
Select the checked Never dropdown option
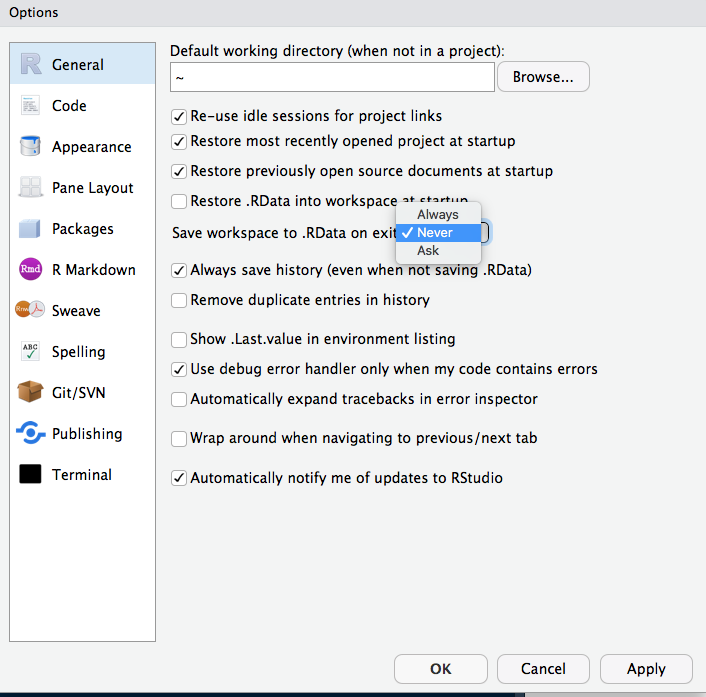point(435,233)
